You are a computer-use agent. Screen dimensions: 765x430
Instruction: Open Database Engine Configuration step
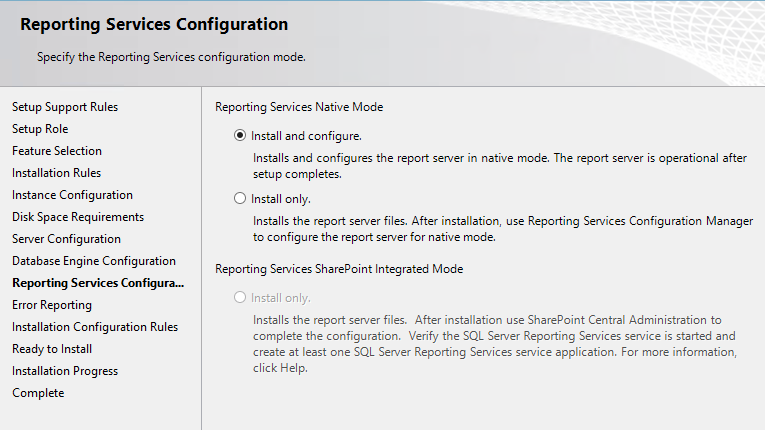(94, 261)
